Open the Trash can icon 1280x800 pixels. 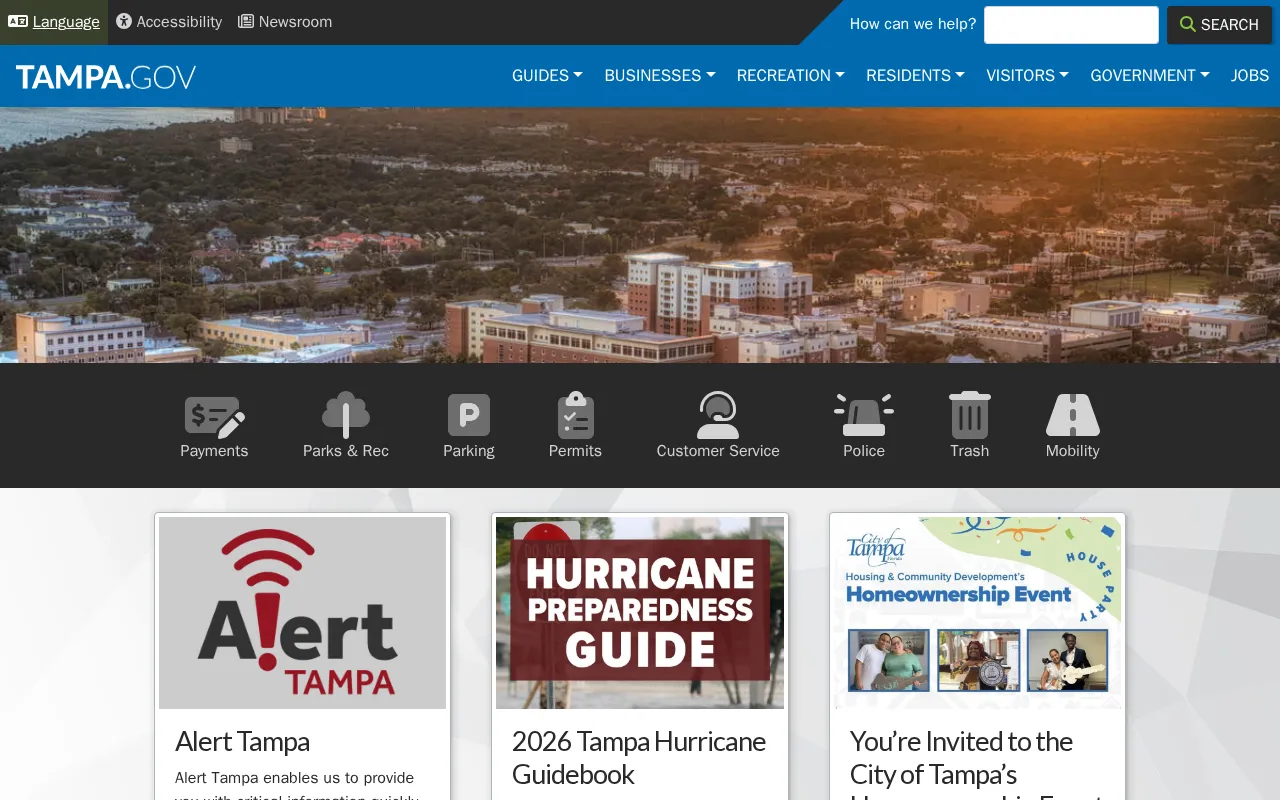(969, 415)
